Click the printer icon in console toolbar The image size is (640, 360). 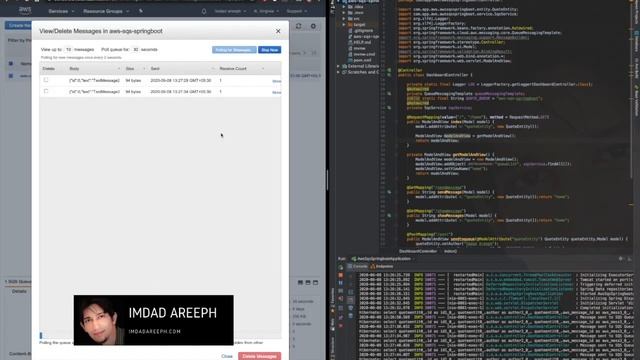click(351, 308)
